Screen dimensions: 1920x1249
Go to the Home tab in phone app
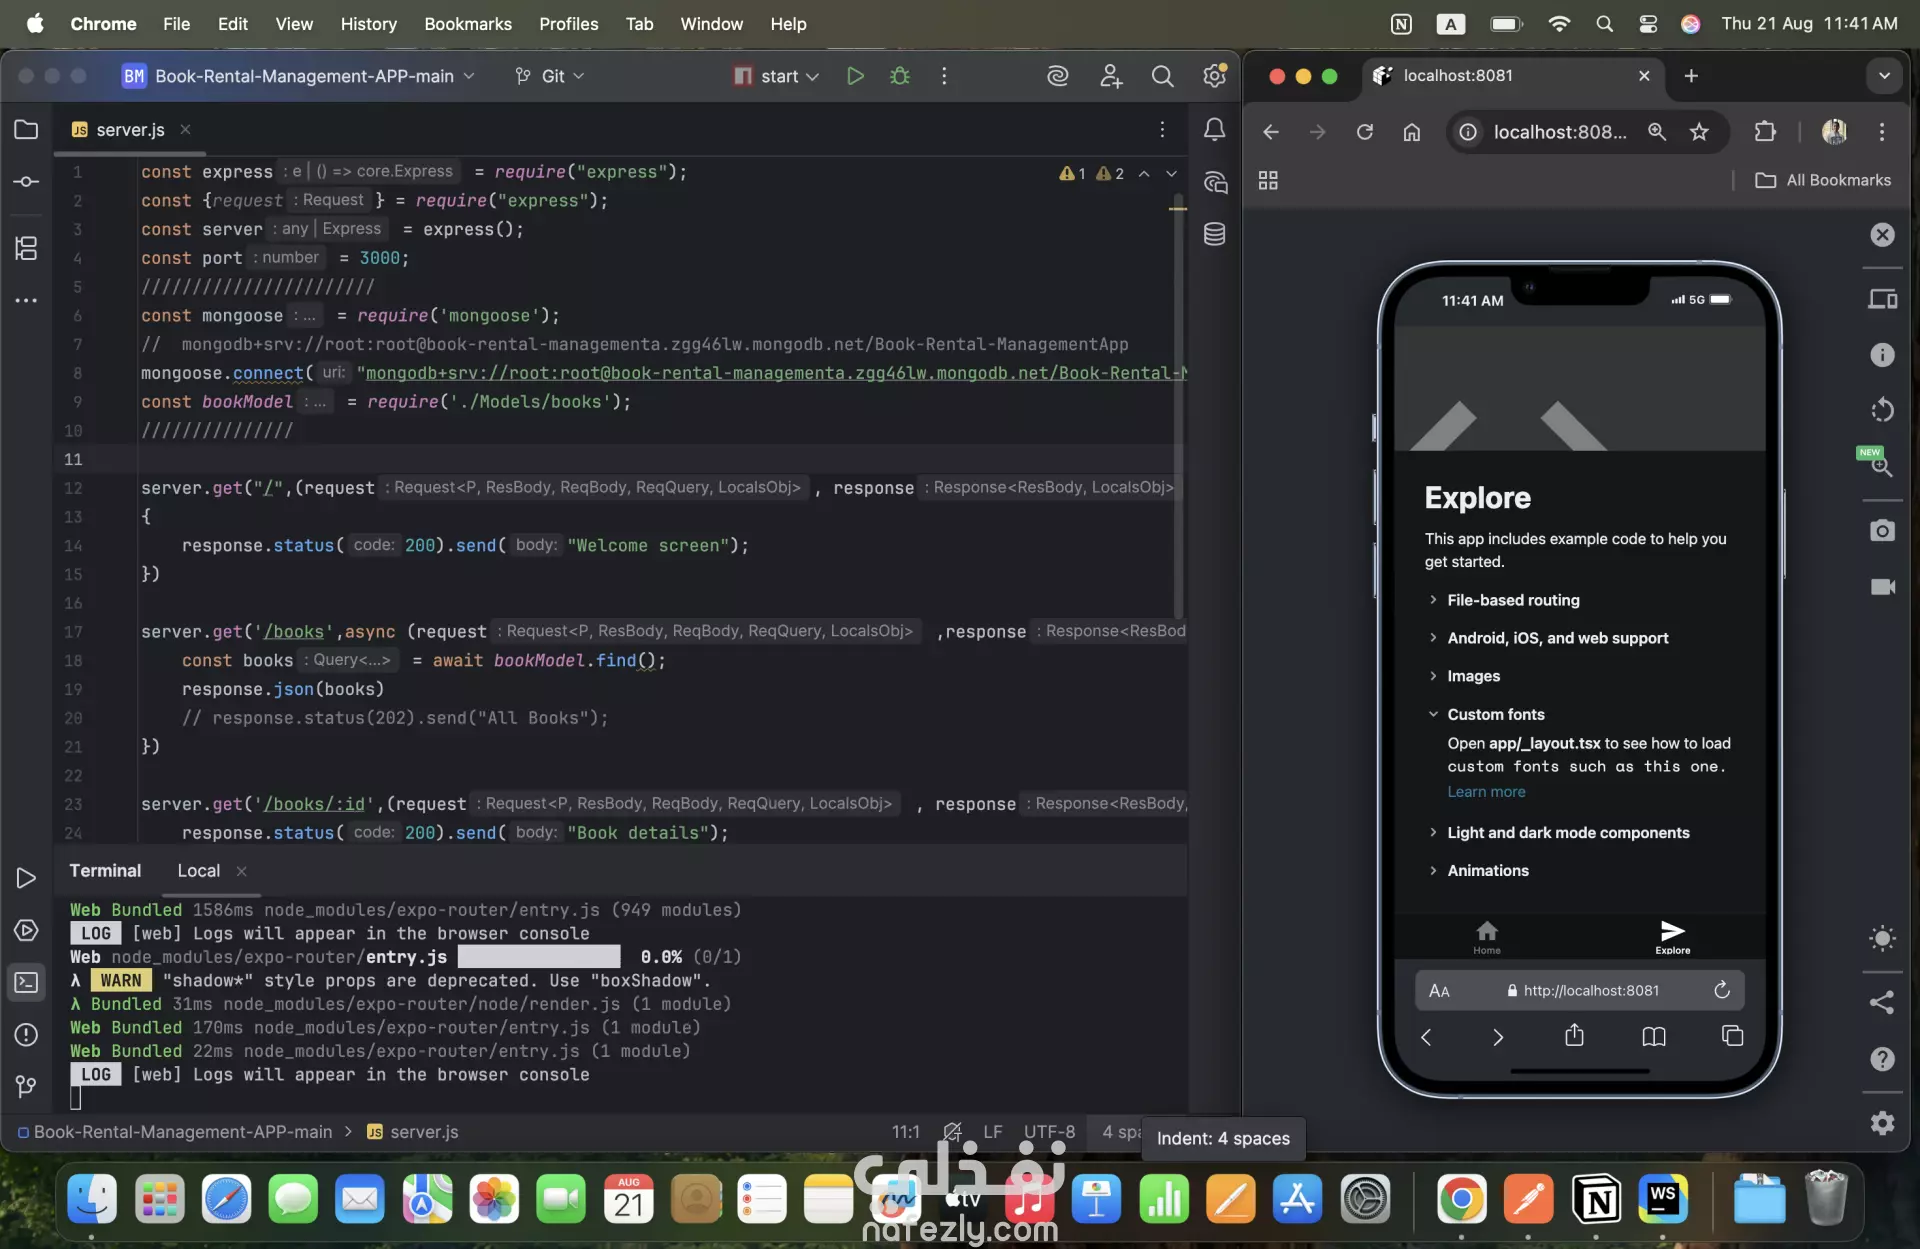1487,937
